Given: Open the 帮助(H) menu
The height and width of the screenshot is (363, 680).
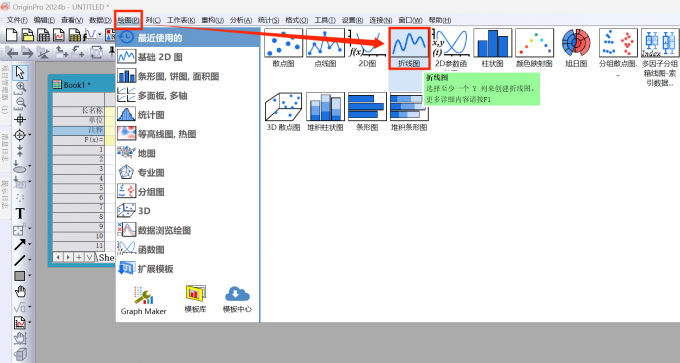Looking at the screenshot, I should [x=440, y=20].
